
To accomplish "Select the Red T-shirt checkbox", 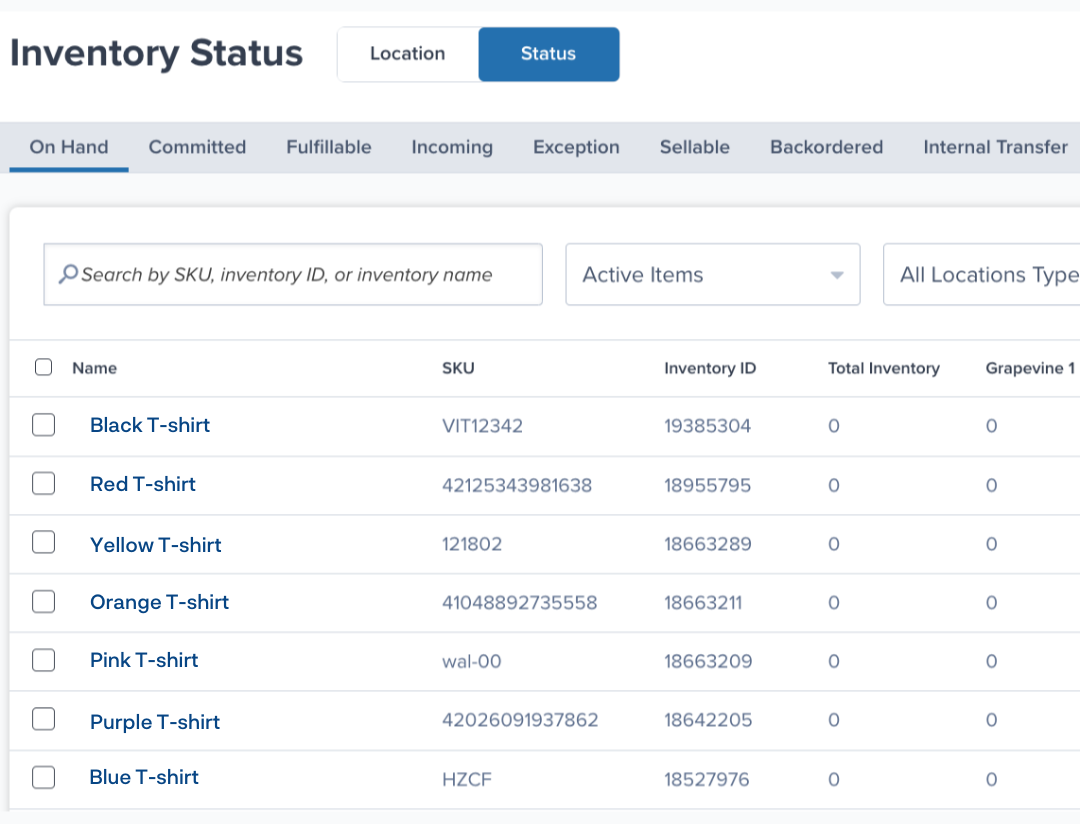I will coord(43,484).
